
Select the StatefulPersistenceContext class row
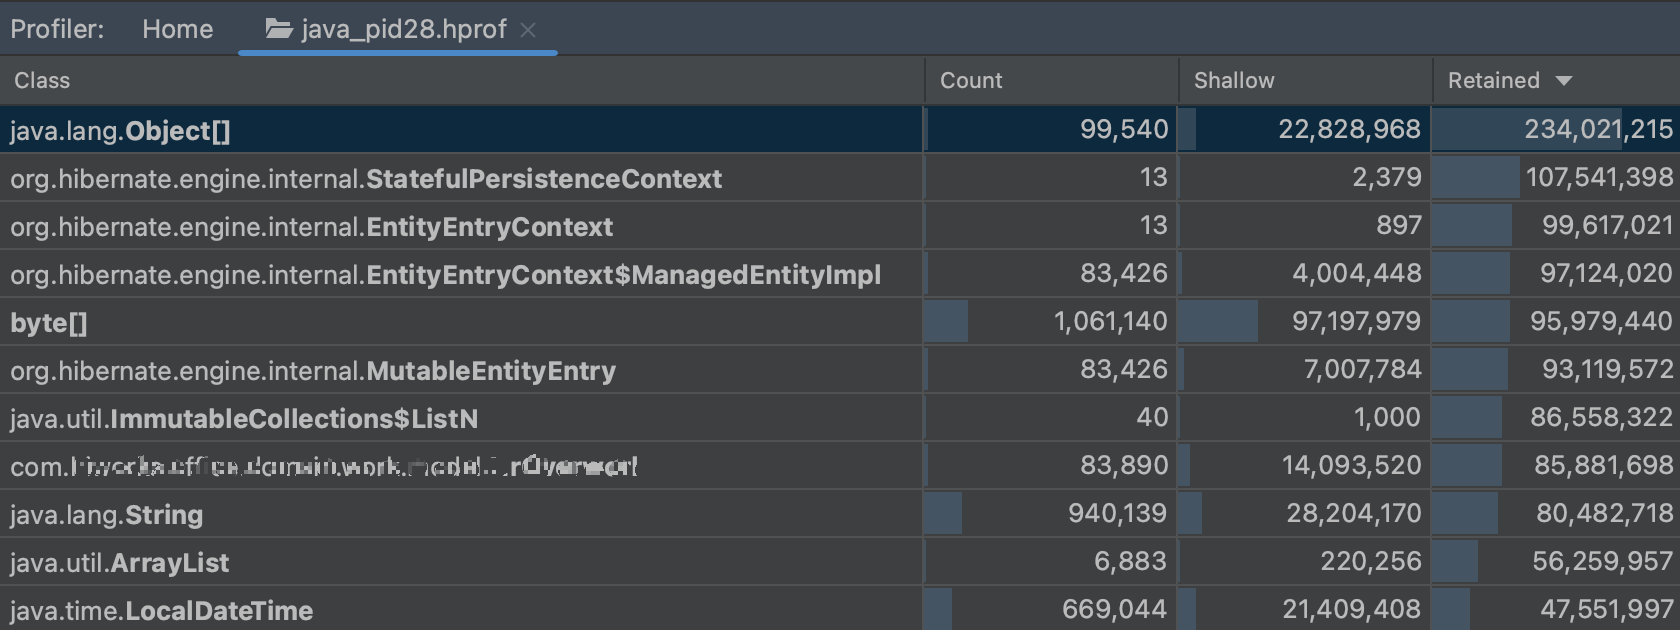(840, 178)
